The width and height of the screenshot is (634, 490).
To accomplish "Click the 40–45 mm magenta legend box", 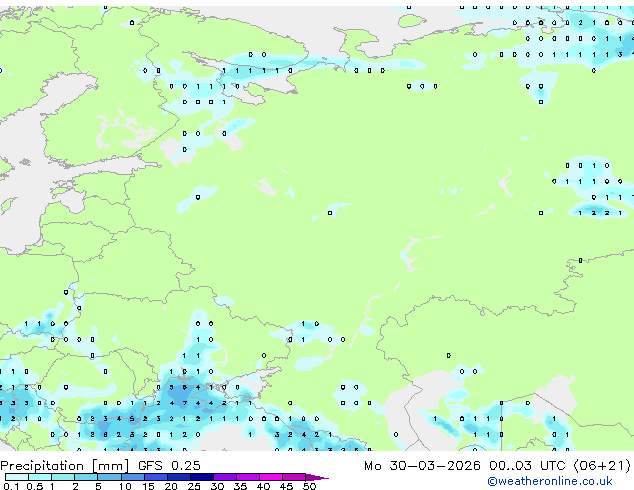I will pyautogui.click(x=271, y=477).
